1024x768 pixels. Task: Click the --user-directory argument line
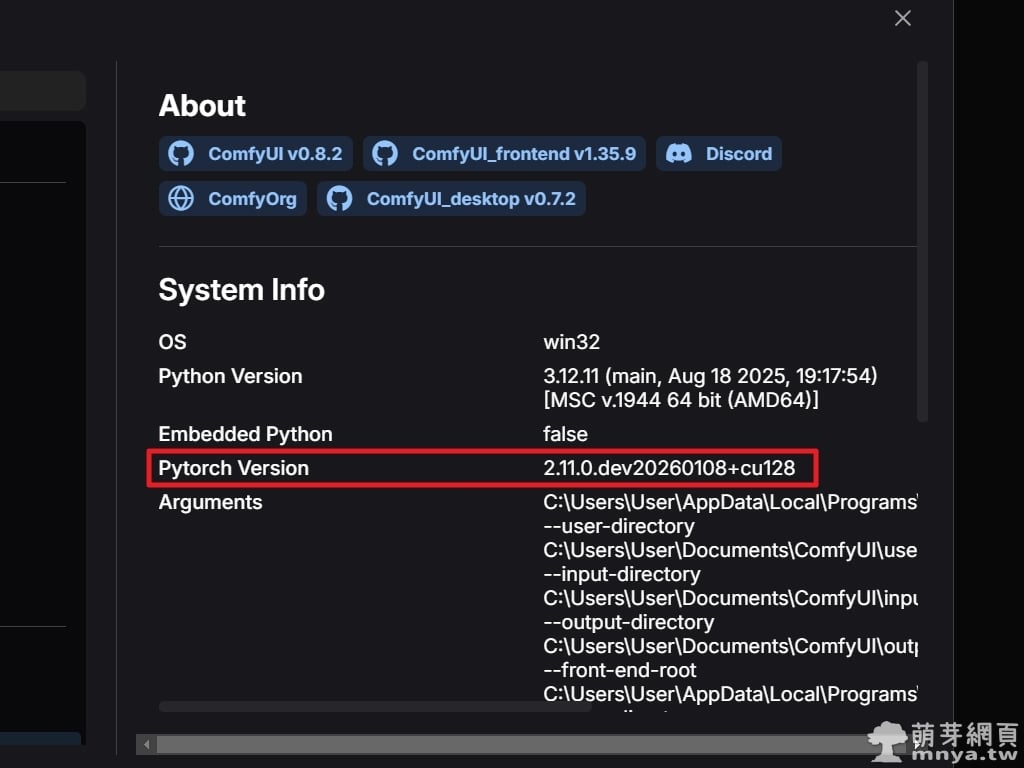point(618,526)
